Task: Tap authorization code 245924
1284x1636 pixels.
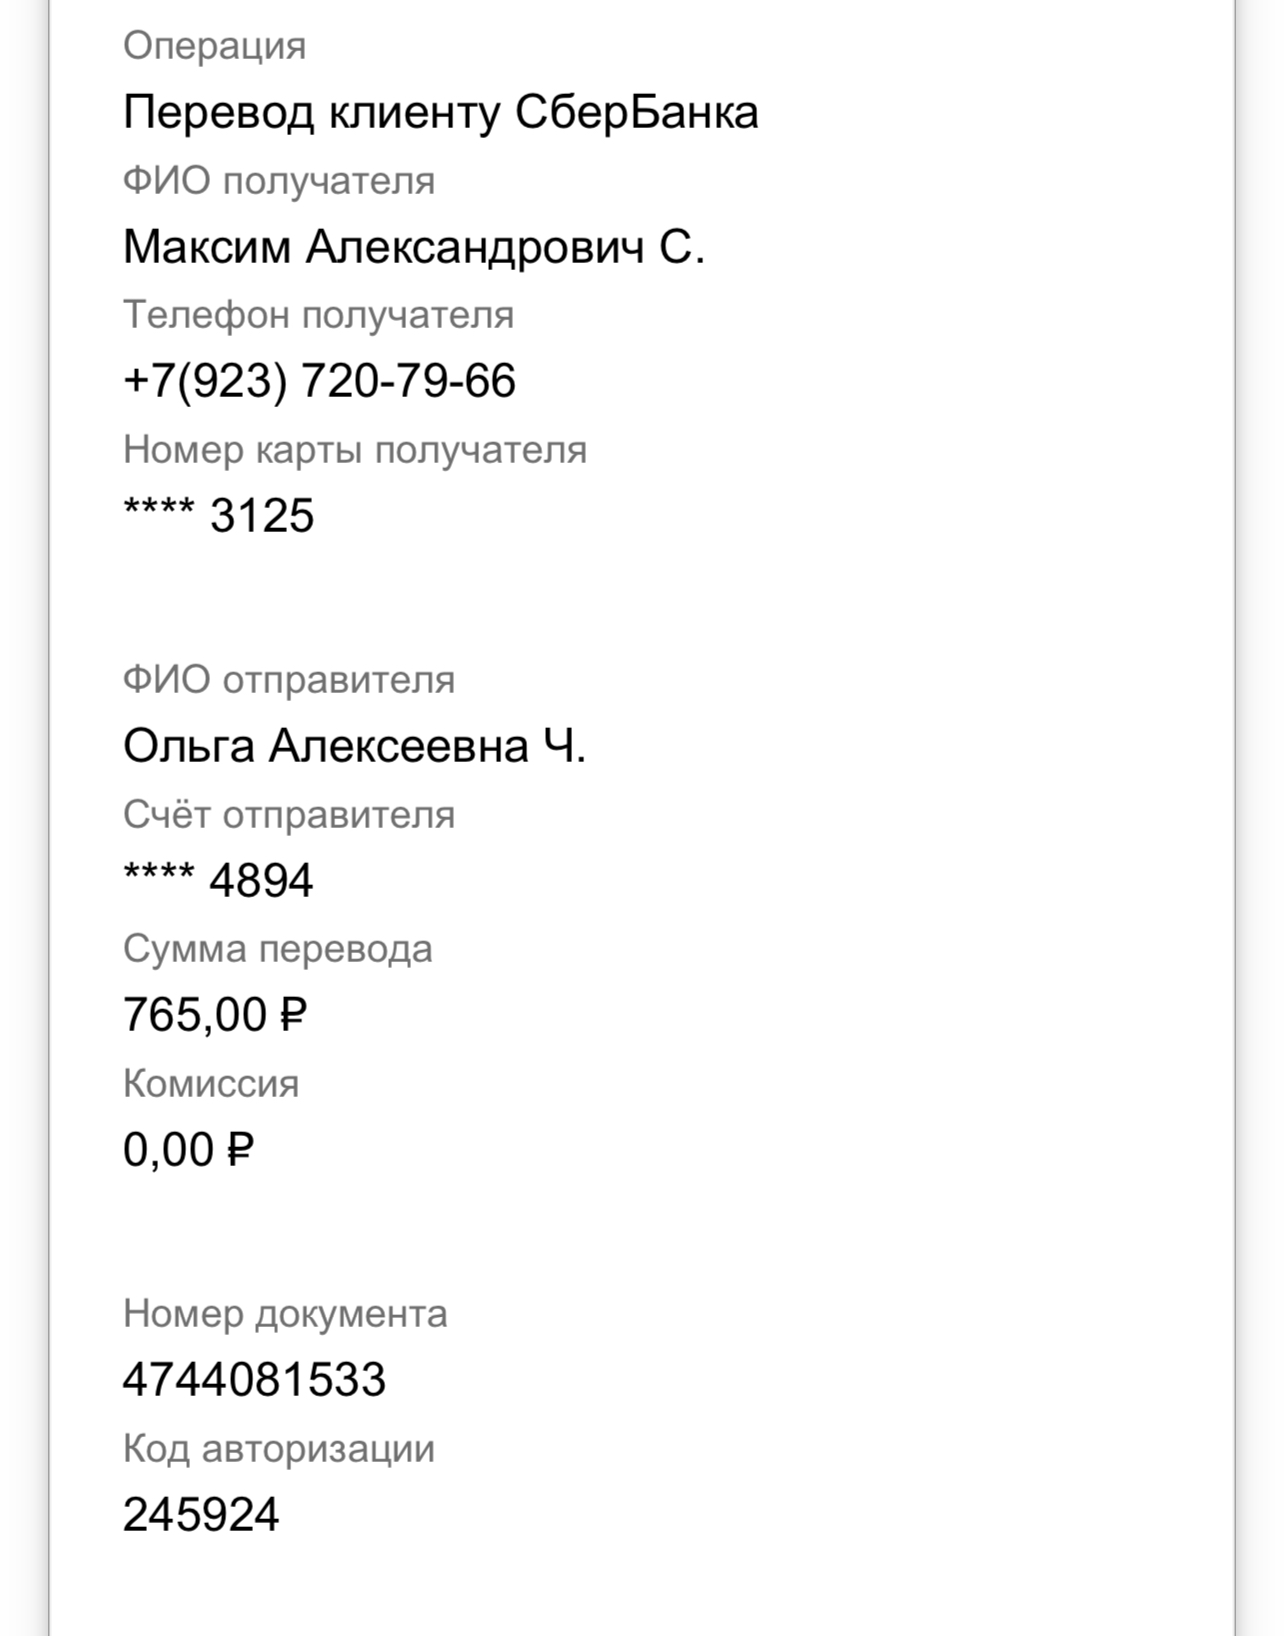Action: (x=201, y=1514)
